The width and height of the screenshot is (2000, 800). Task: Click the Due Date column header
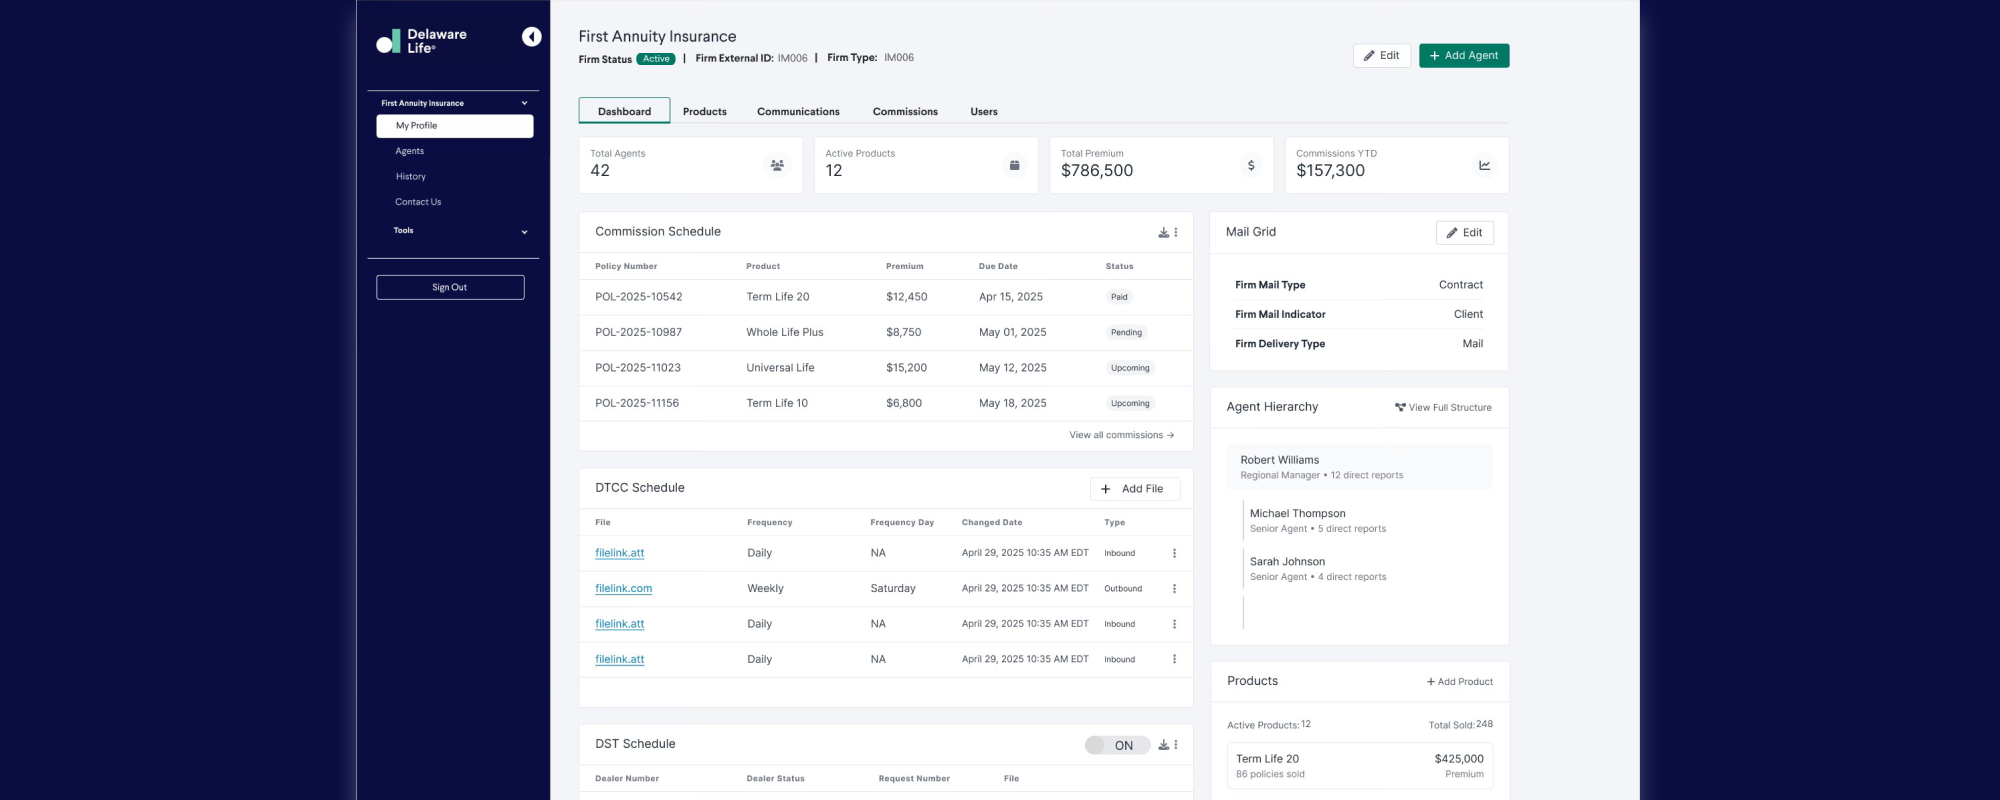click(x=998, y=267)
